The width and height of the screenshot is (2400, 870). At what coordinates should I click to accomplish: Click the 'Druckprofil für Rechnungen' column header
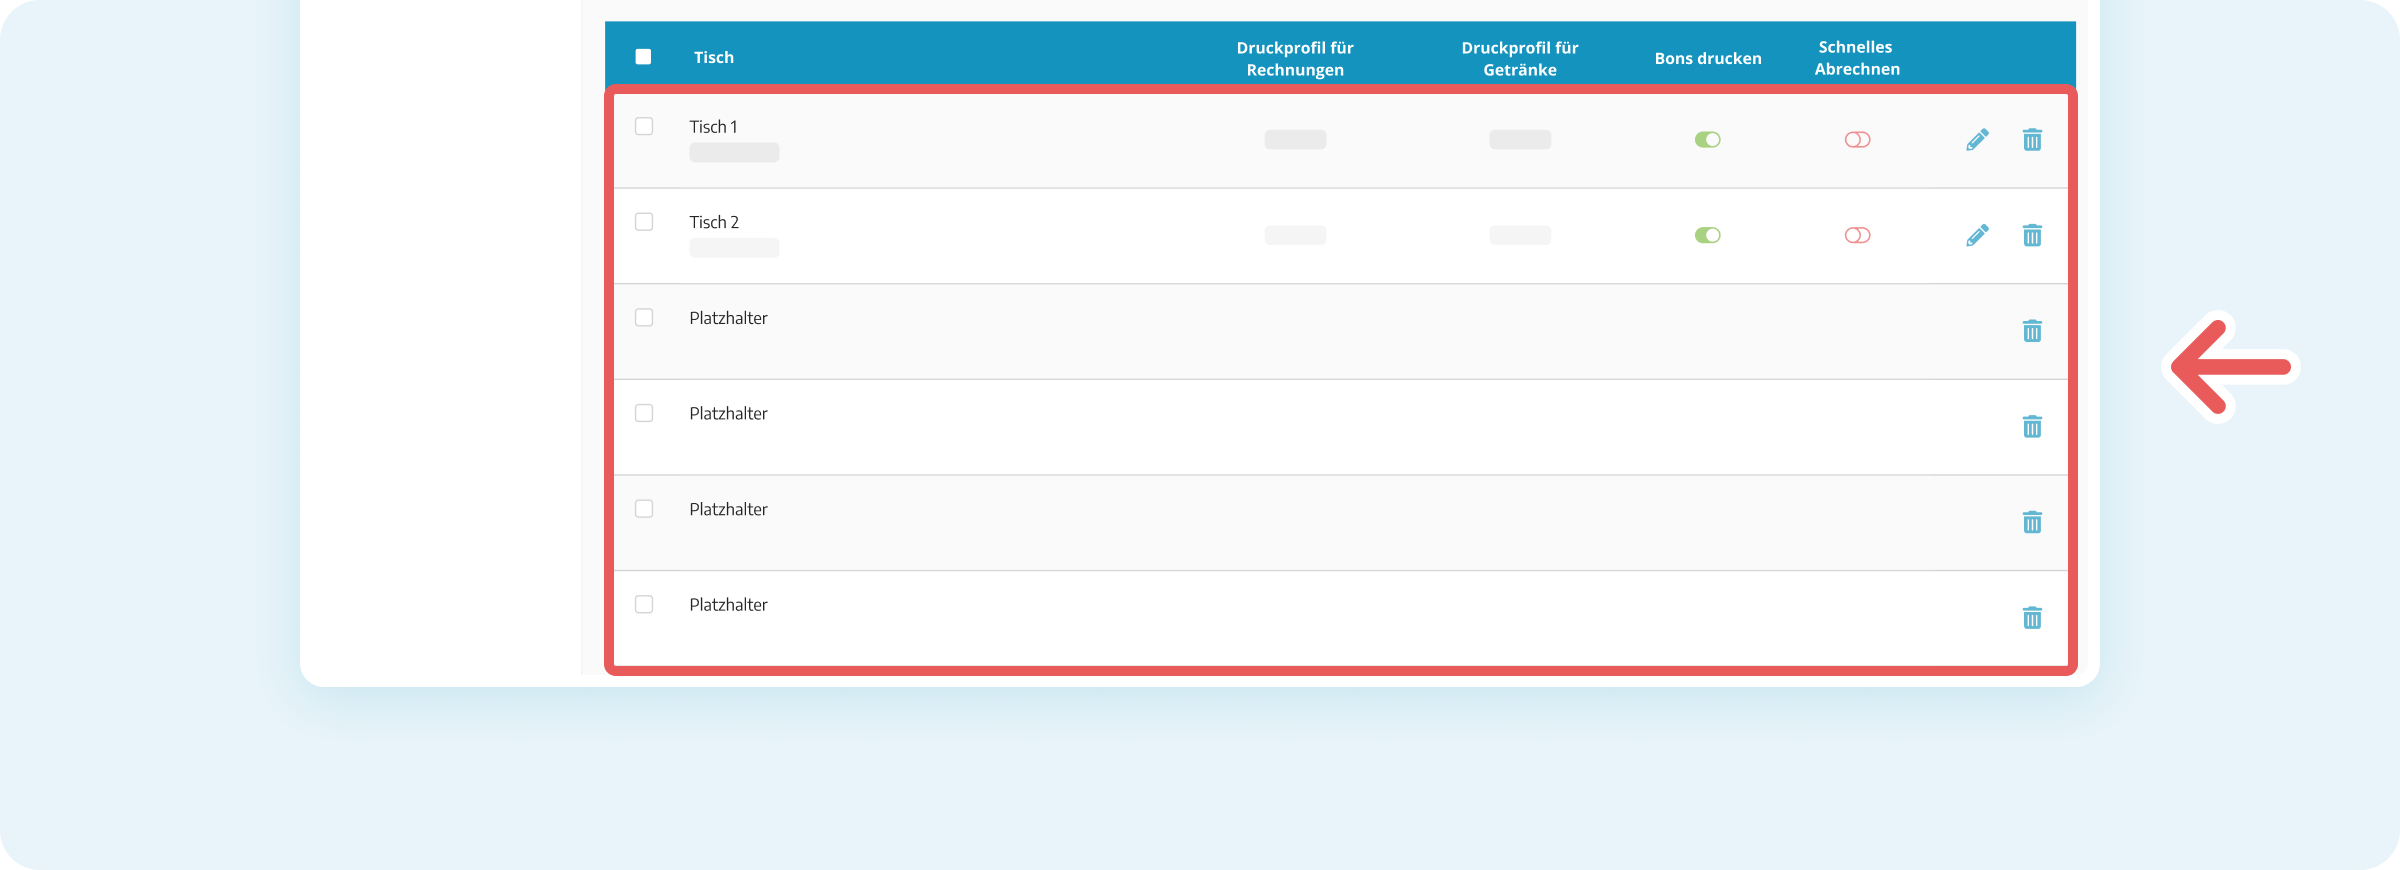(1295, 58)
